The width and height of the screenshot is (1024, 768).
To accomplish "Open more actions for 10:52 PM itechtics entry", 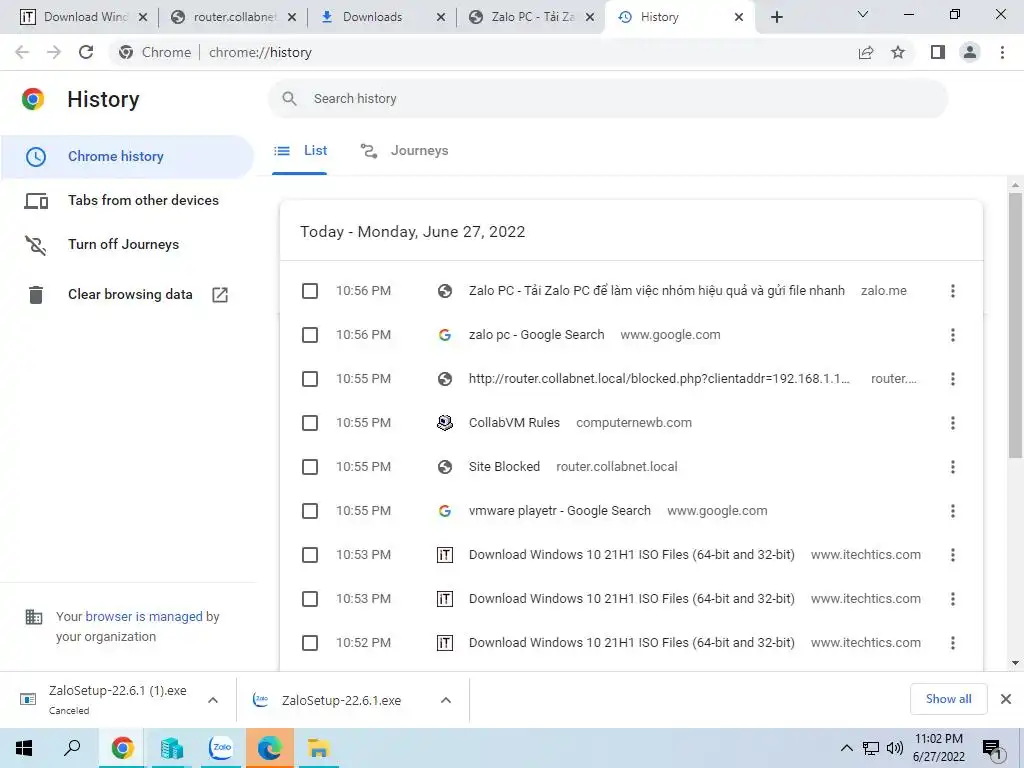I will point(953,643).
